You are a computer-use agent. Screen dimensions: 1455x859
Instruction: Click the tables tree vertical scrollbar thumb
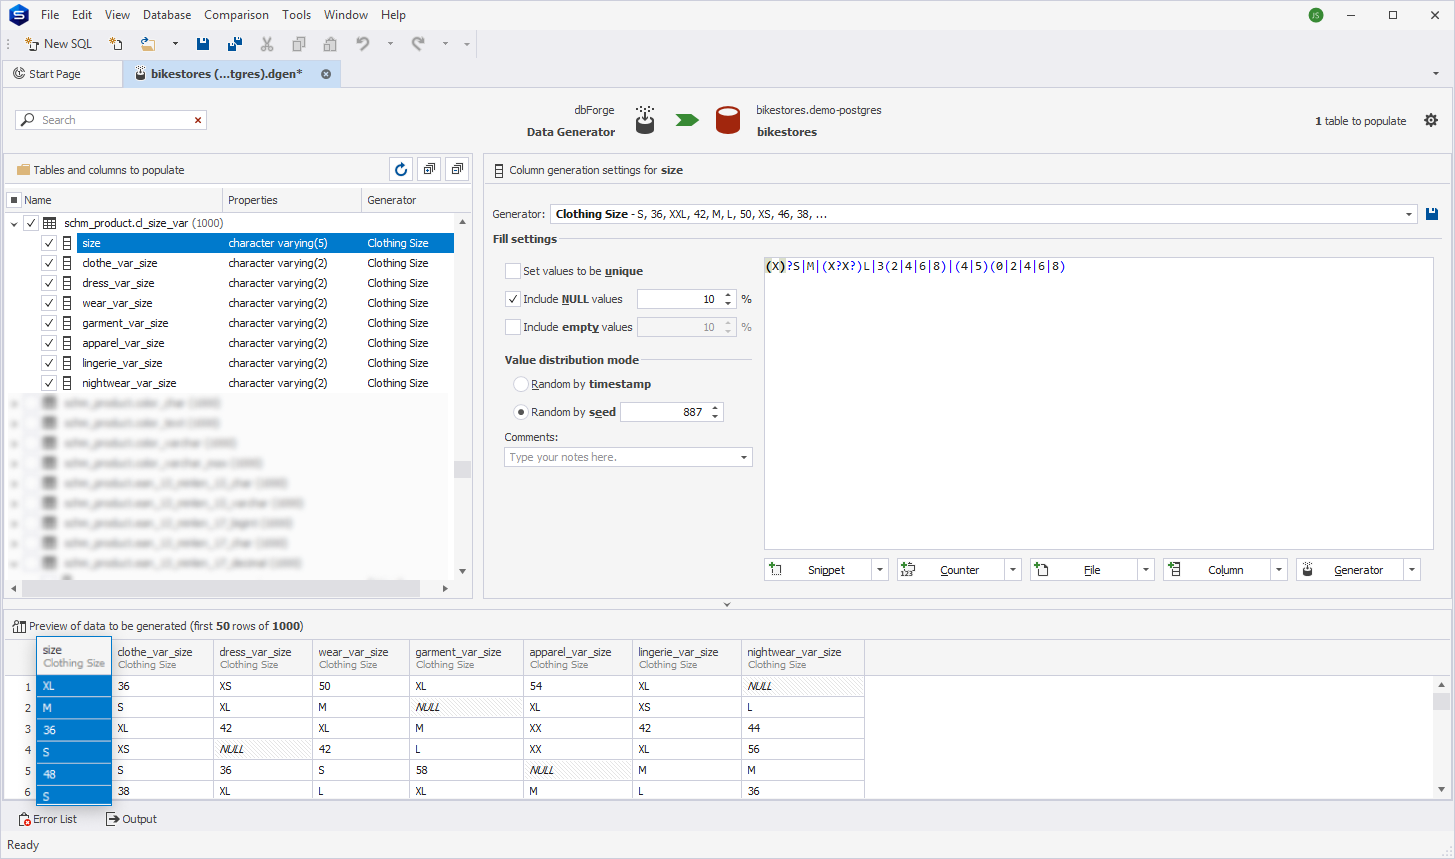point(462,469)
